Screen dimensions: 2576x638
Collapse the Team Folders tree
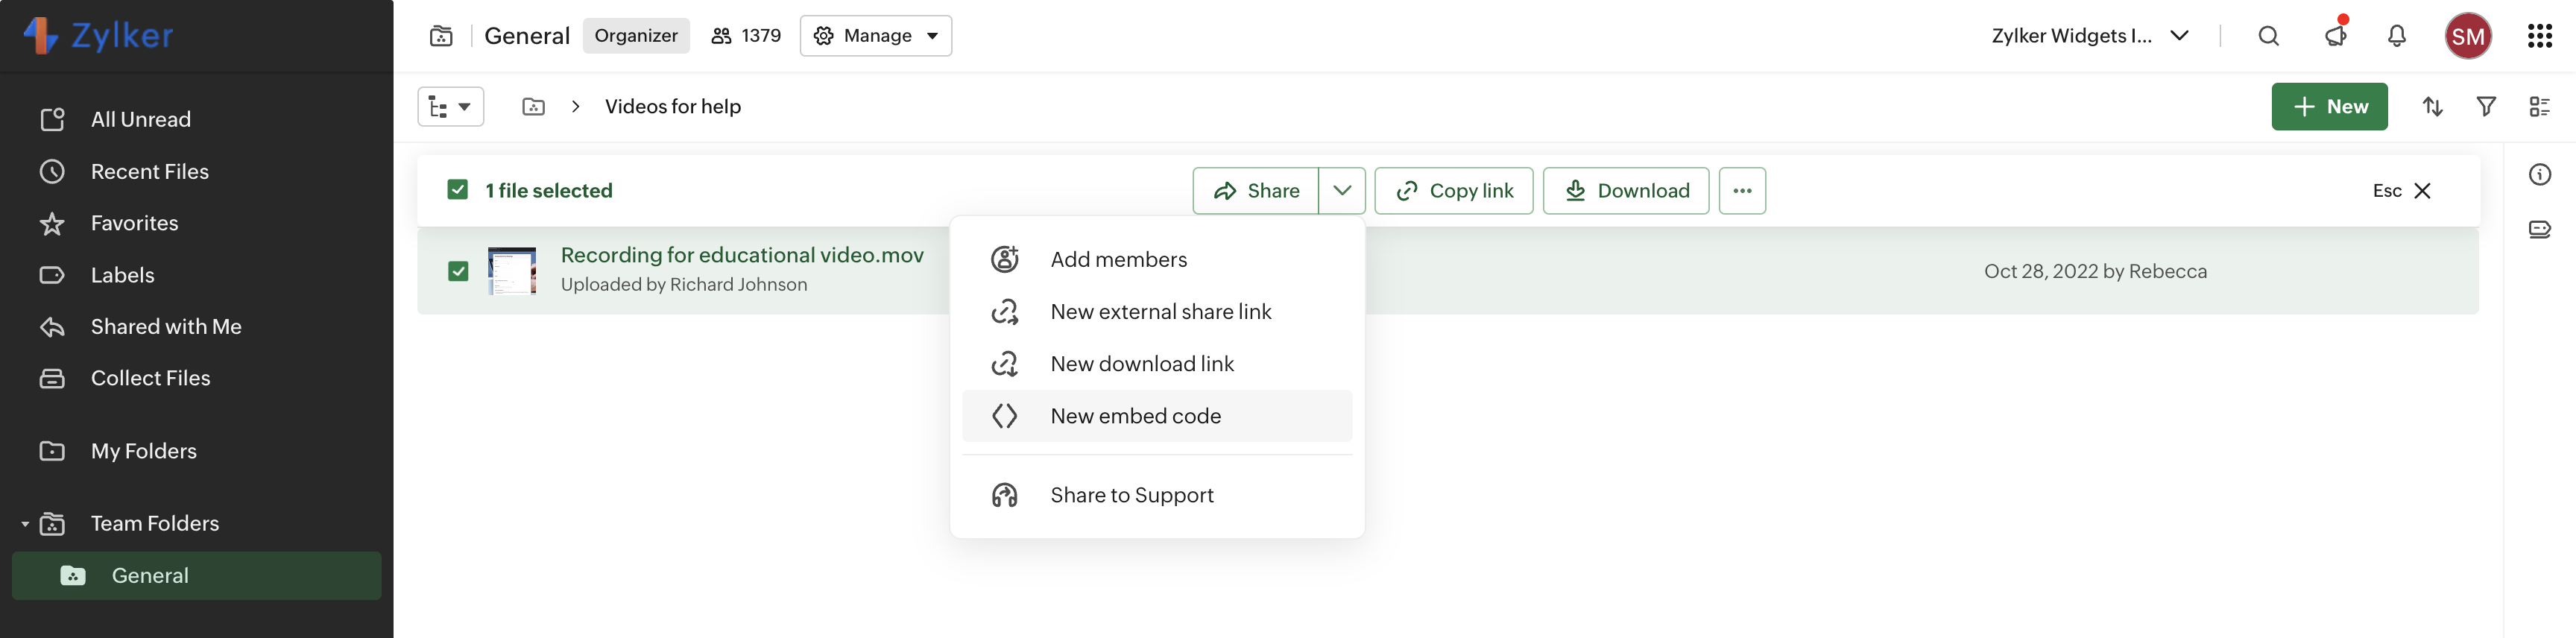tap(25, 524)
